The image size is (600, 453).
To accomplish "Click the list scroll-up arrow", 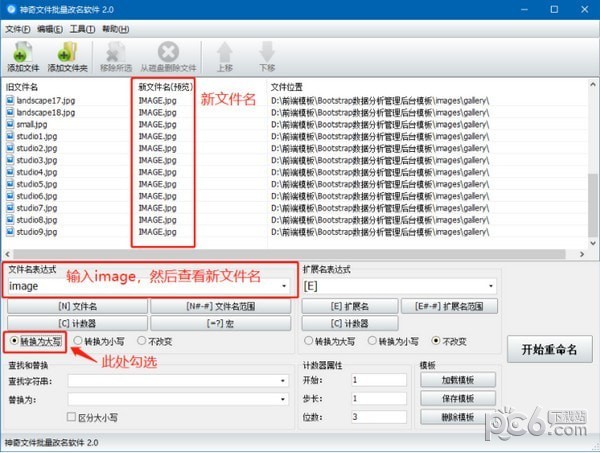I will tap(592, 84).
